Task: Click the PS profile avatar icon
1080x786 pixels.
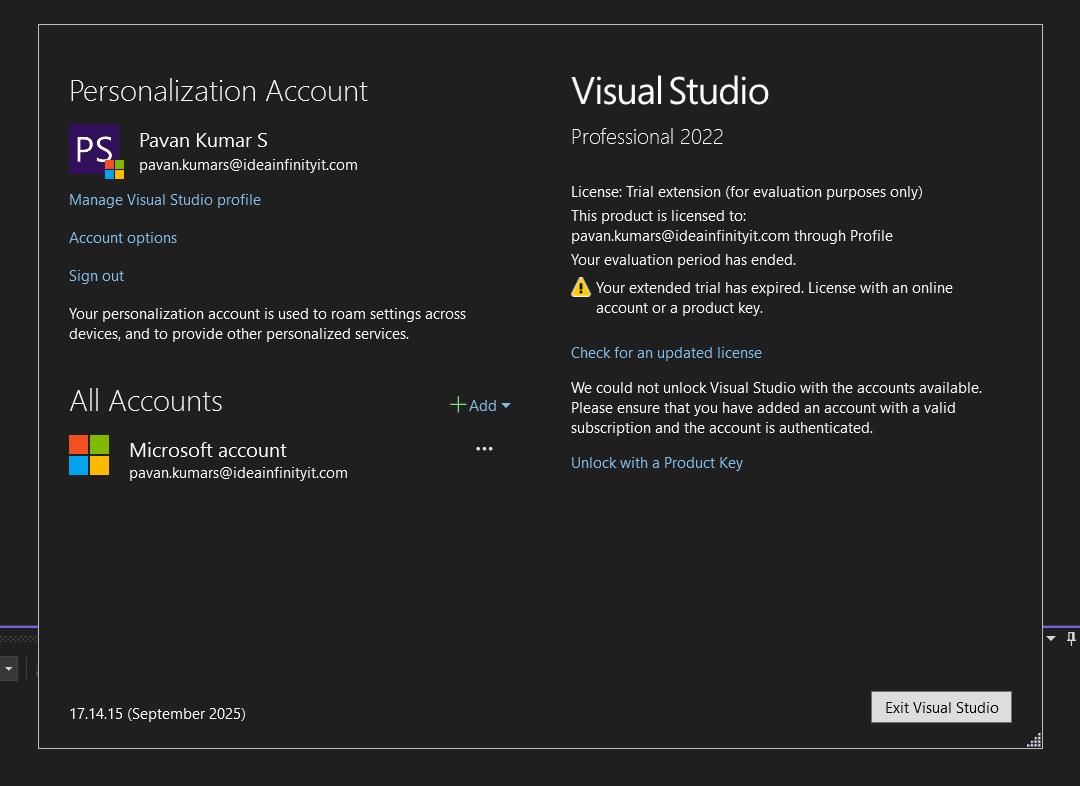Action: point(95,150)
